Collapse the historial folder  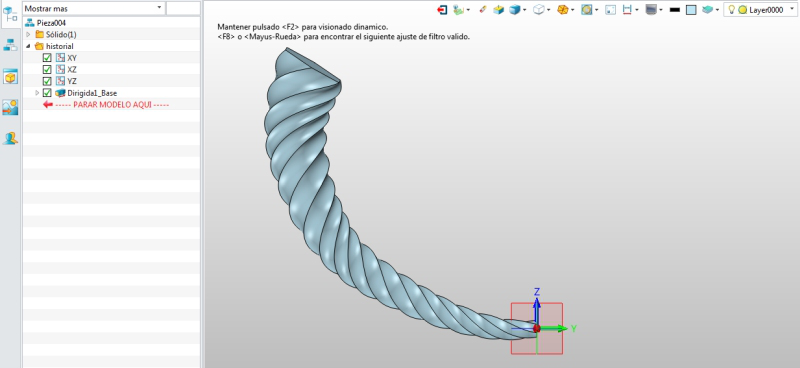[x=29, y=46]
